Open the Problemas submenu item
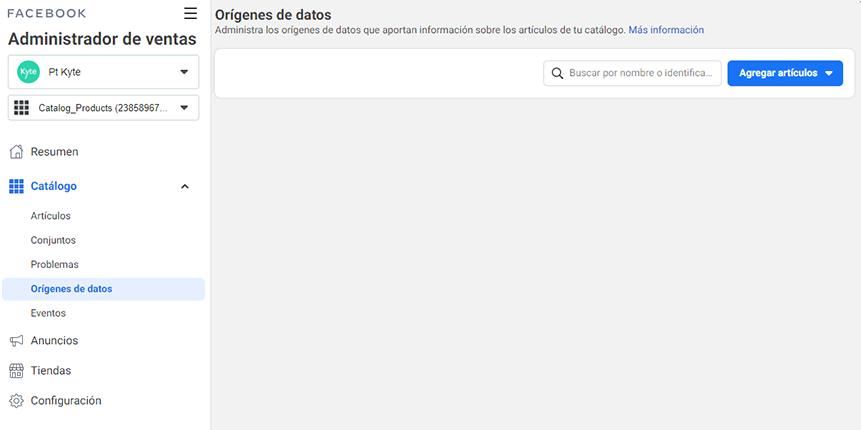This screenshot has height=430, width=861. point(54,264)
